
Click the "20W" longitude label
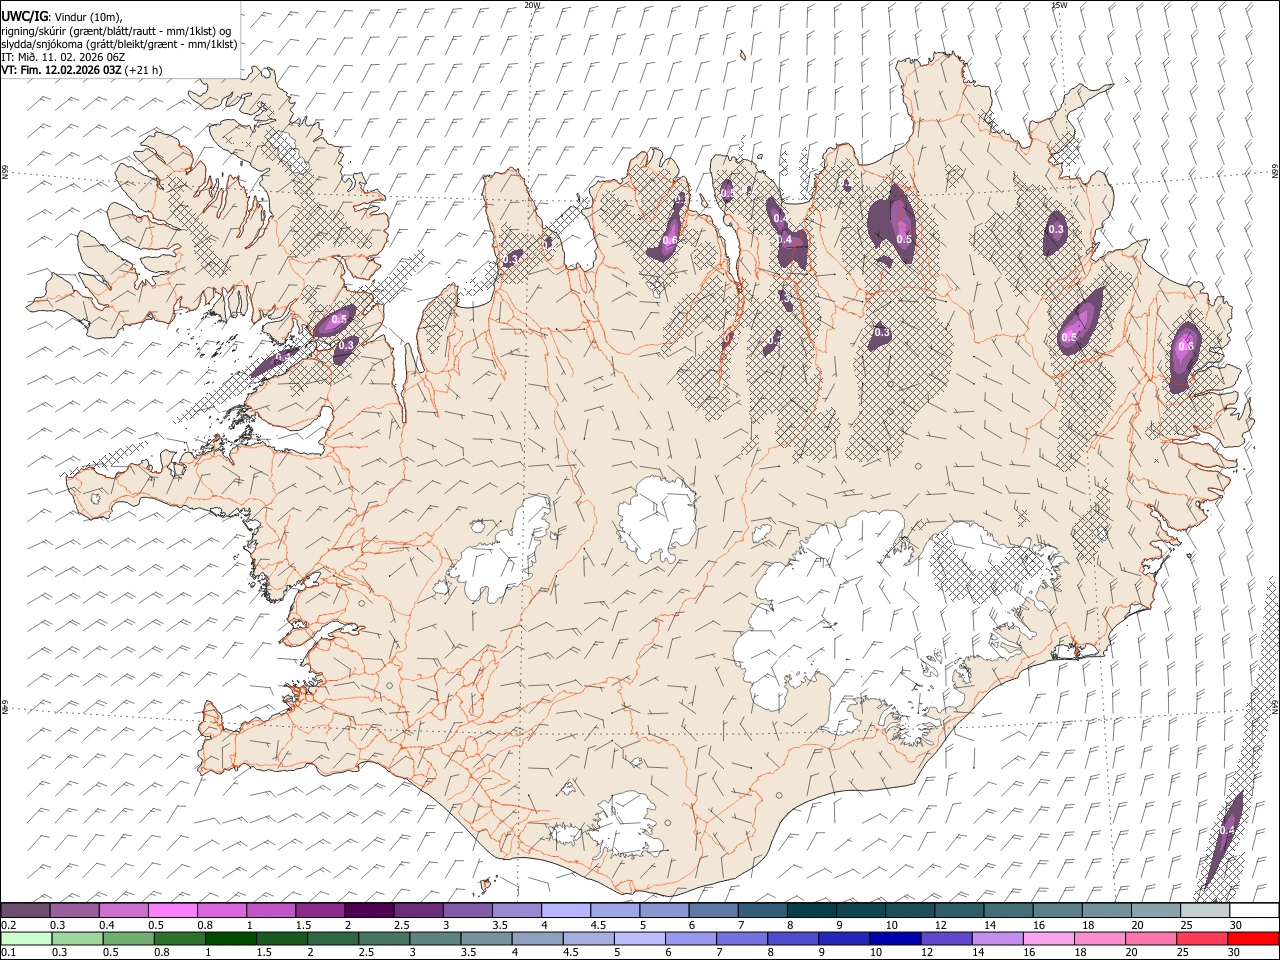click(x=532, y=5)
